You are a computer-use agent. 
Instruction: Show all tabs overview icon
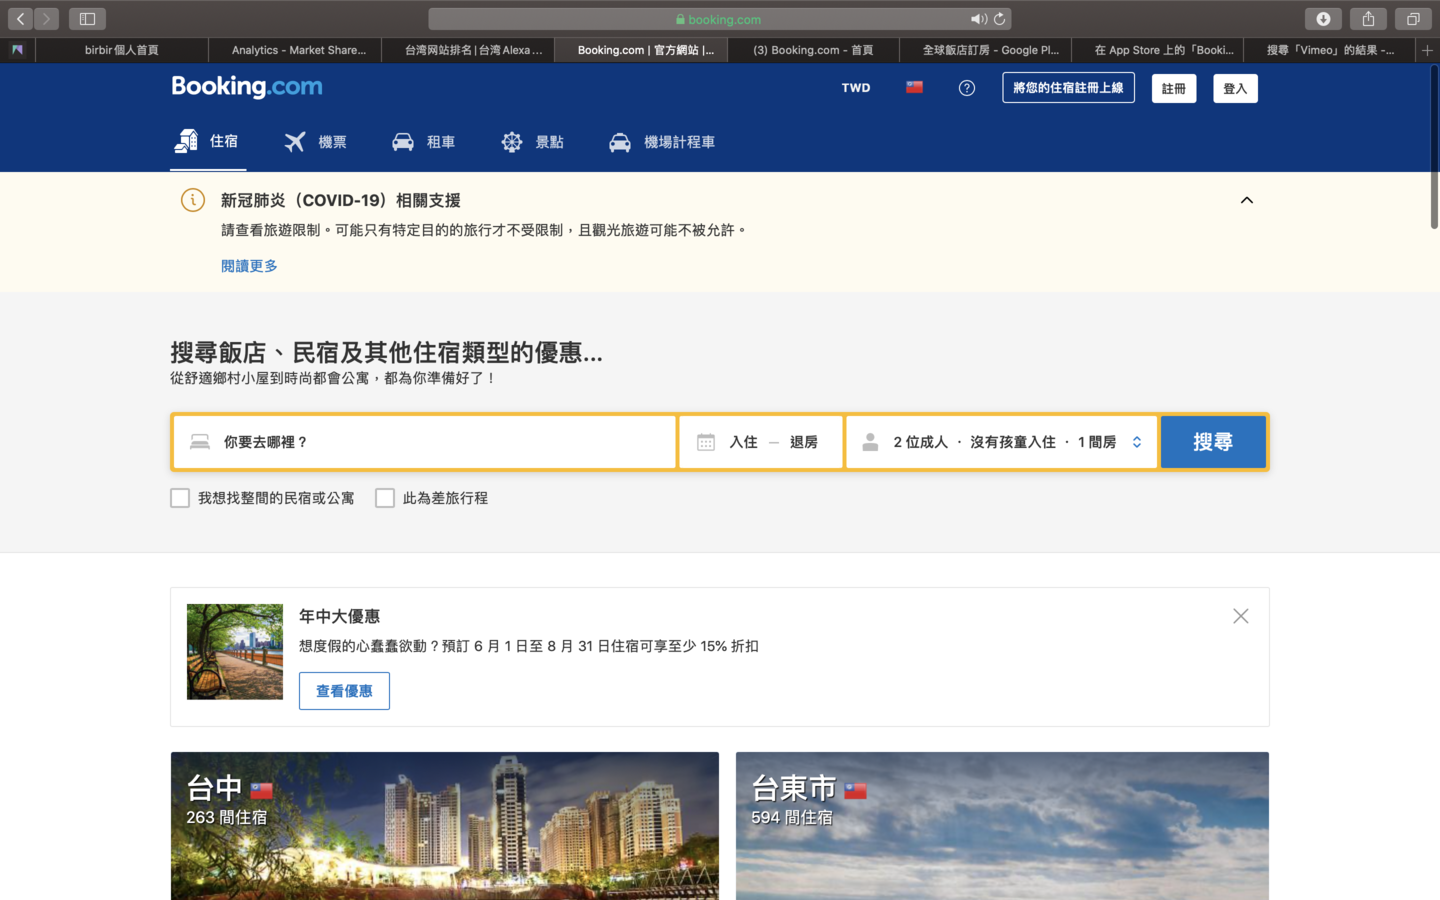[1413, 19]
